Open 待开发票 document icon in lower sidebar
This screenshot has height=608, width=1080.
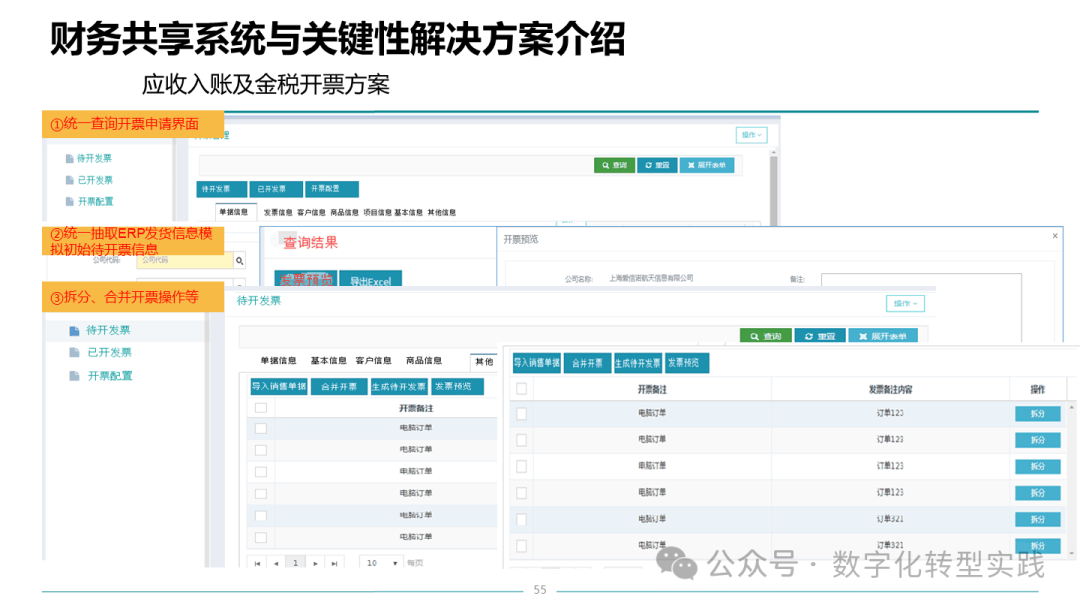[74, 331]
